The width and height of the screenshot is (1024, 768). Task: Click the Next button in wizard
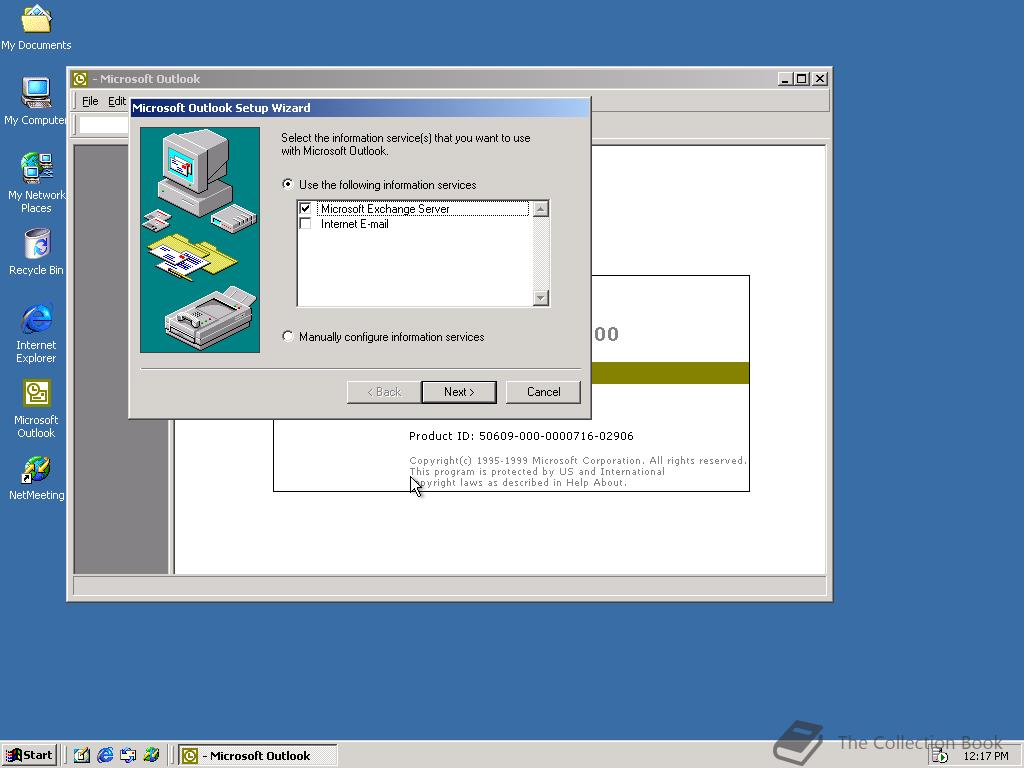click(x=459, y=392)
